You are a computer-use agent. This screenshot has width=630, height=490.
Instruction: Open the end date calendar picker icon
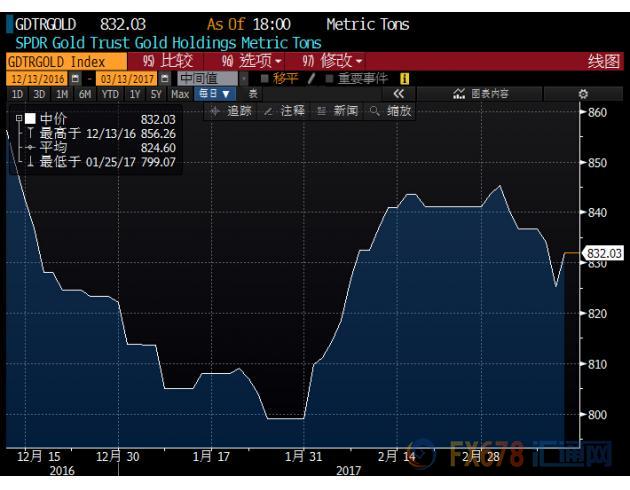point(164,79)
